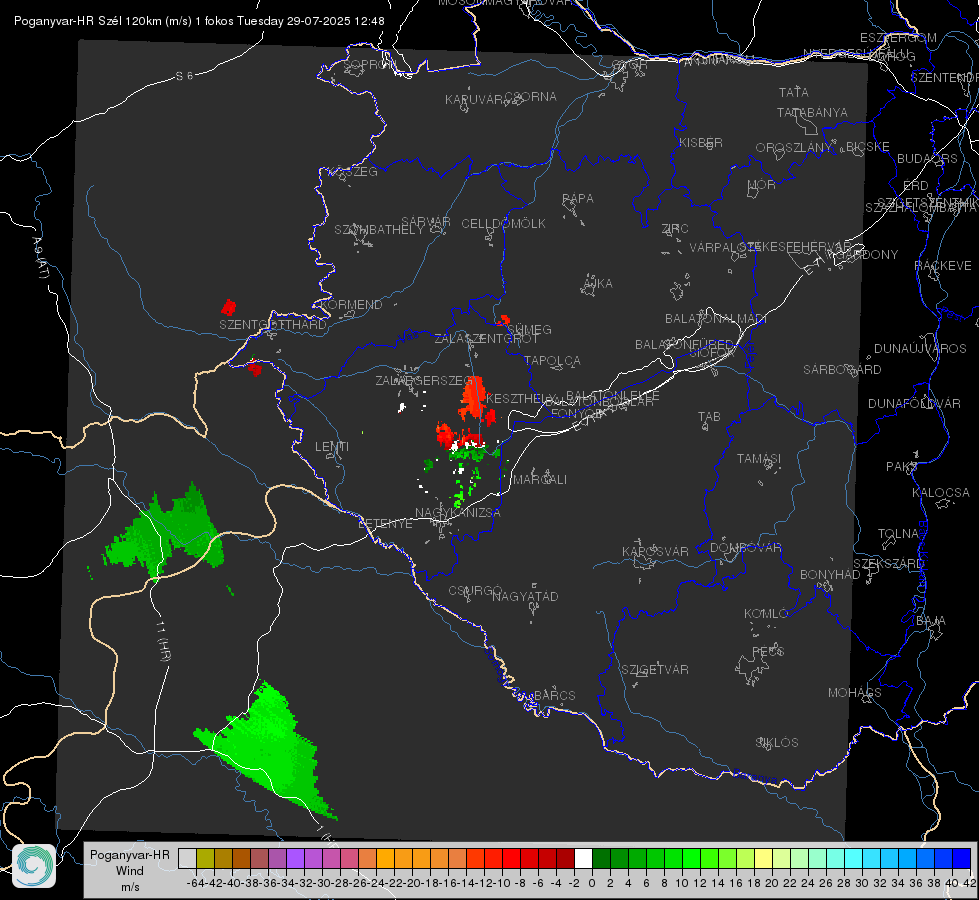The width and height of the screenshot is (979, 900).
Task: Select the NAGYATAD label
Action: [525, 596]
